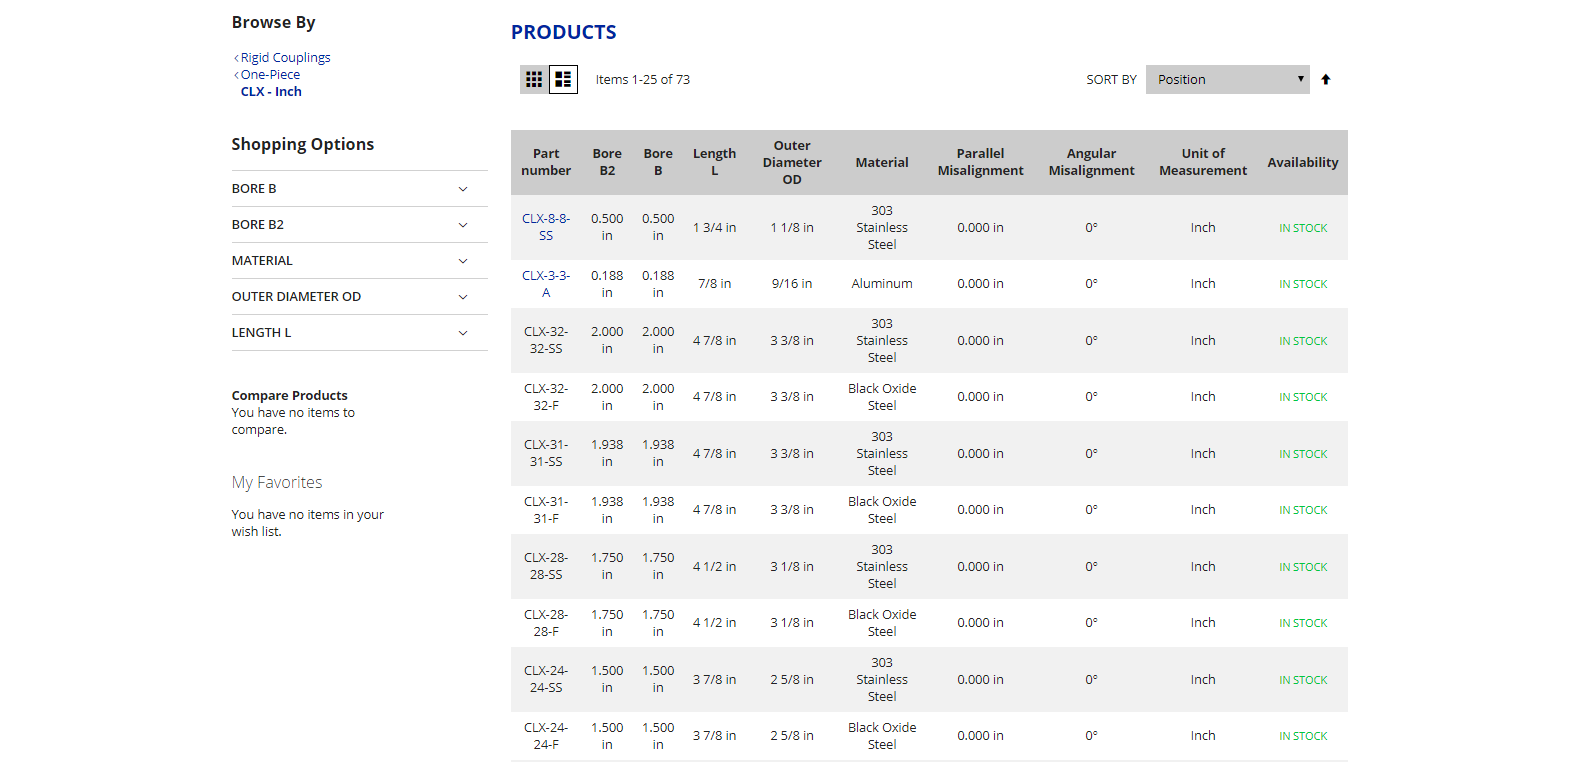The height and width of the screenshot is (762, 1580).
Task: Switch to grid view icon
Action: tap(534, 79)
